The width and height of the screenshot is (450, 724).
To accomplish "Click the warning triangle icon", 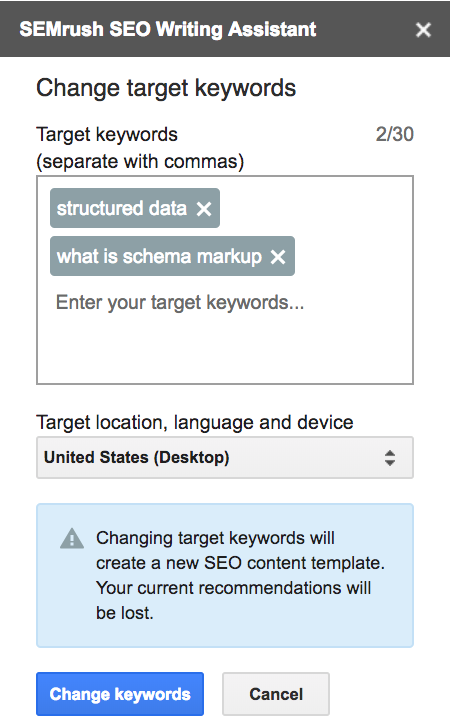I will point(72,538).
